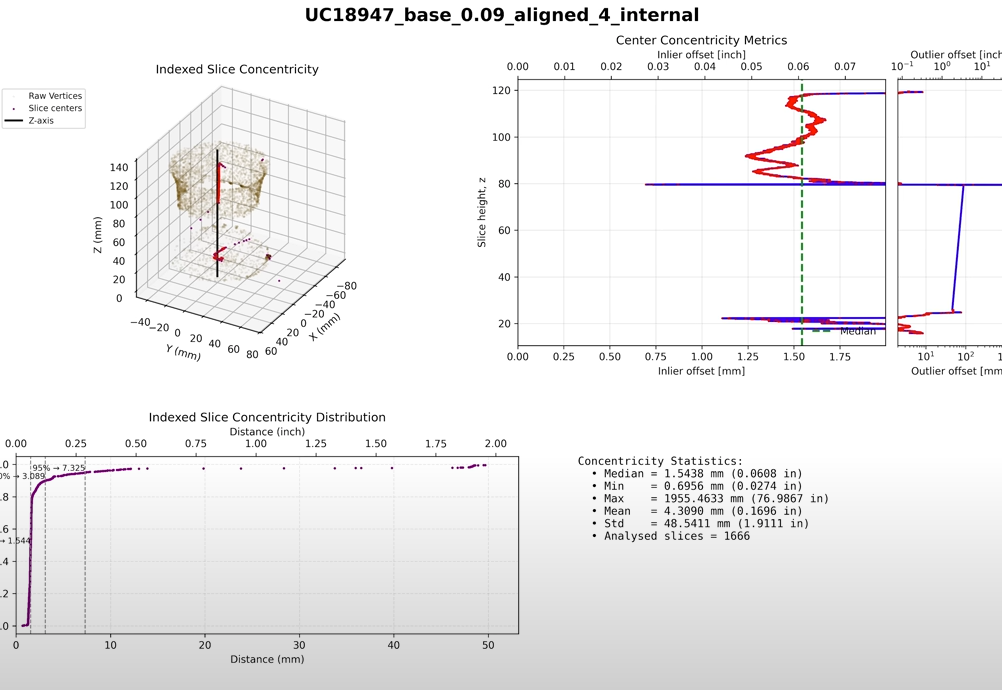Click the Slice centers legend marker
Image resolution: width=1002 pixels, height=690 pixels.
click(14, 108)
